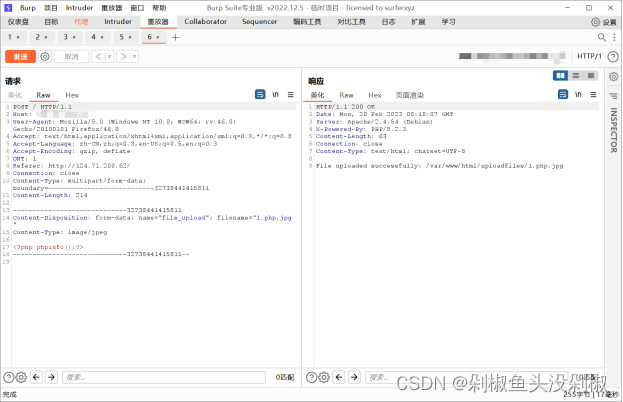Jump to next response search match

[354, 377]
